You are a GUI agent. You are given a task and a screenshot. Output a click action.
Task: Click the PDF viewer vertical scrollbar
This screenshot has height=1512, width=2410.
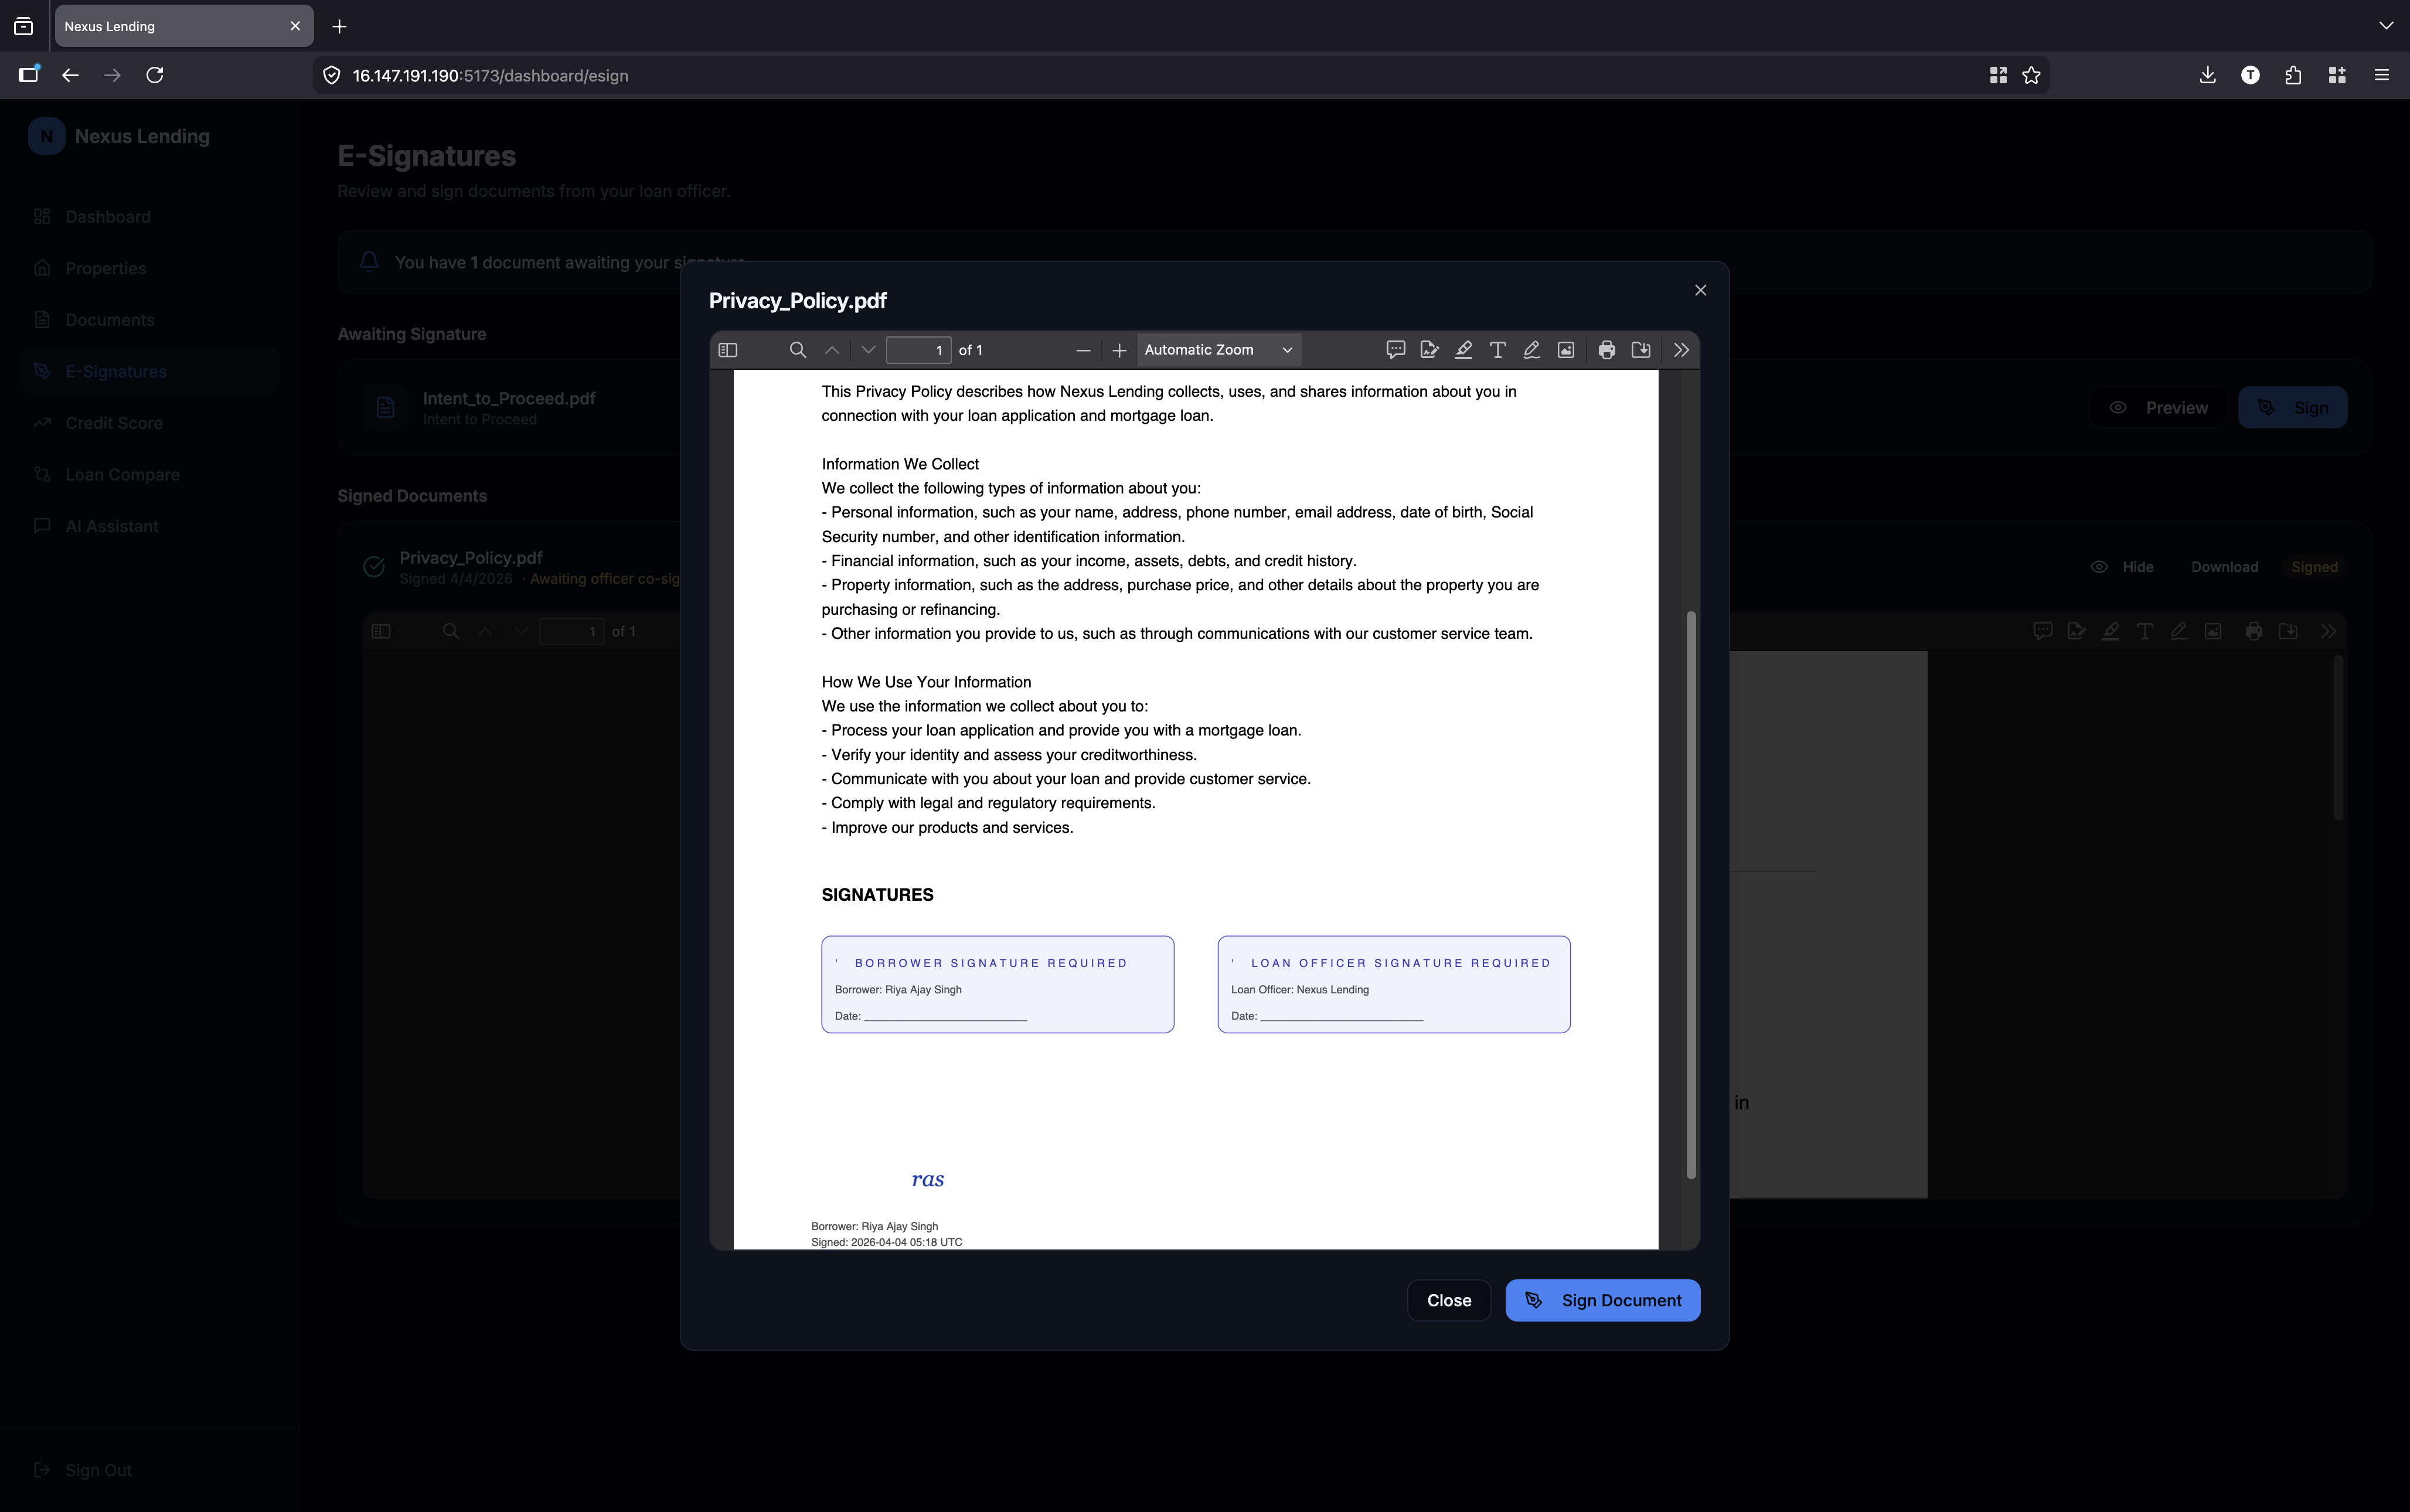point(1690,894)
